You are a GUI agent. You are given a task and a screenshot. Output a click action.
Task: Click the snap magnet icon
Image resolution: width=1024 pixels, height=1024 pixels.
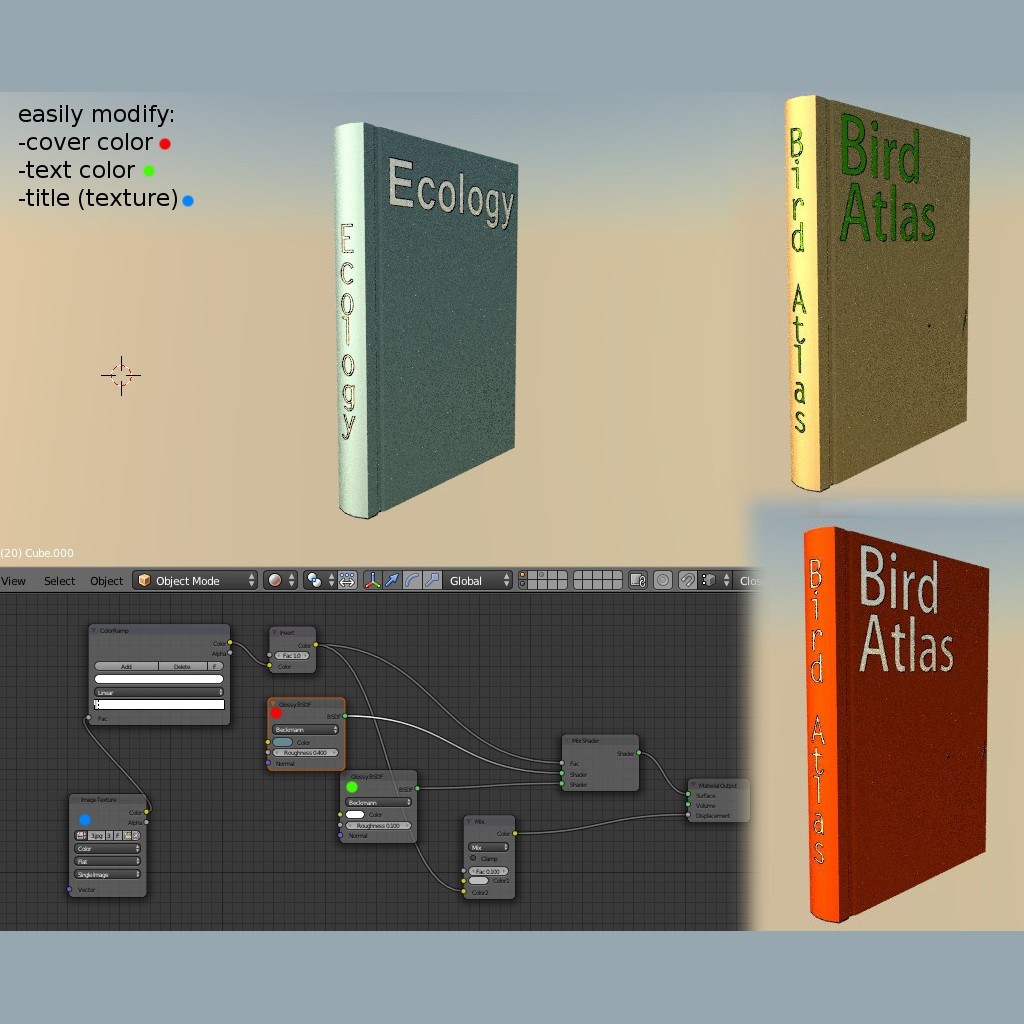pos(686,580)
